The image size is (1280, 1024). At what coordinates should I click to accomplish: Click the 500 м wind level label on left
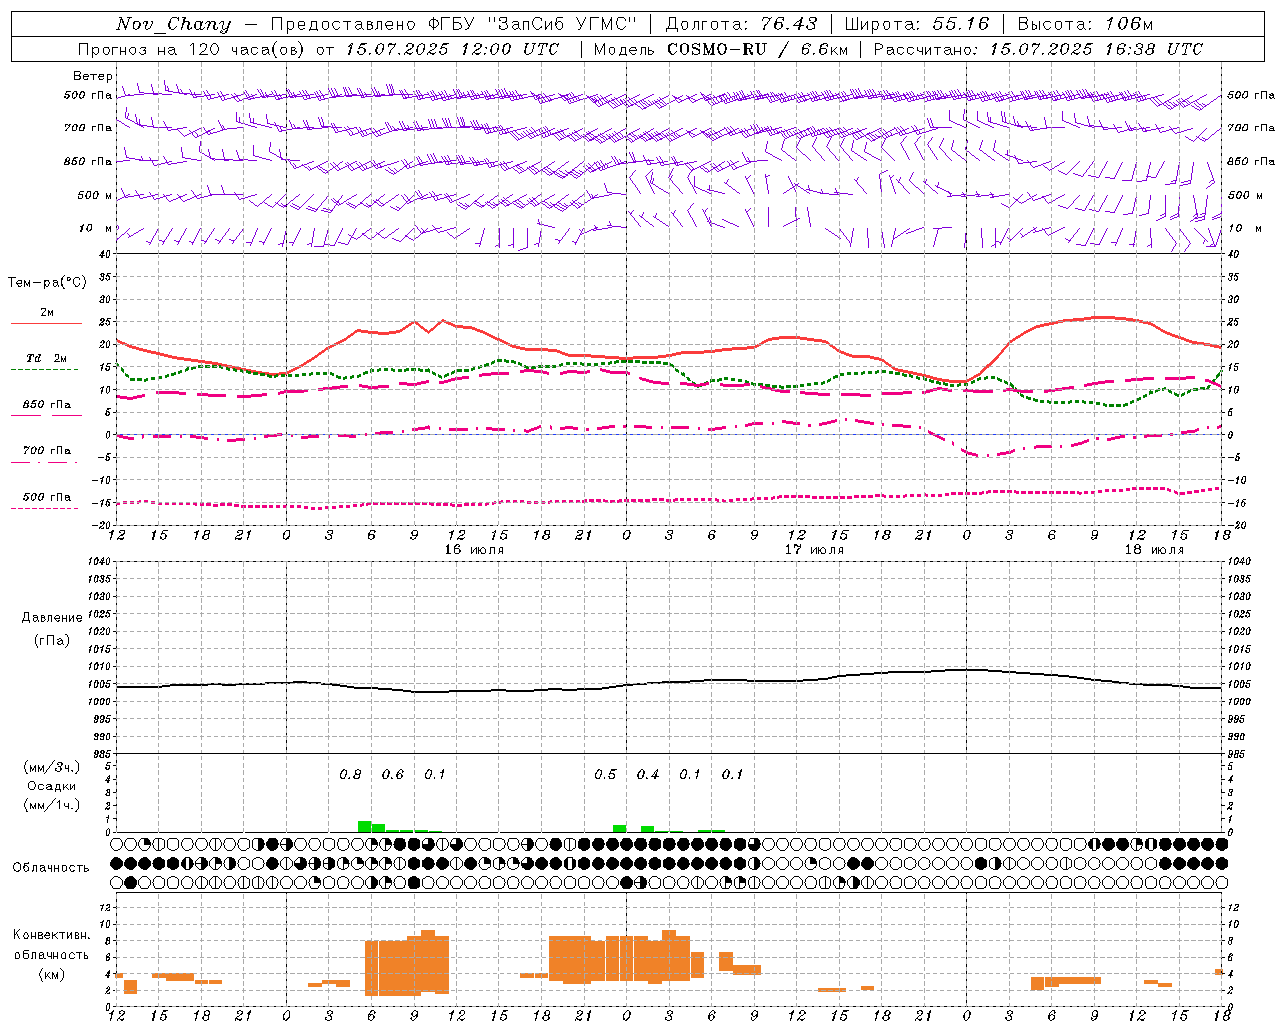click(95, 195)
